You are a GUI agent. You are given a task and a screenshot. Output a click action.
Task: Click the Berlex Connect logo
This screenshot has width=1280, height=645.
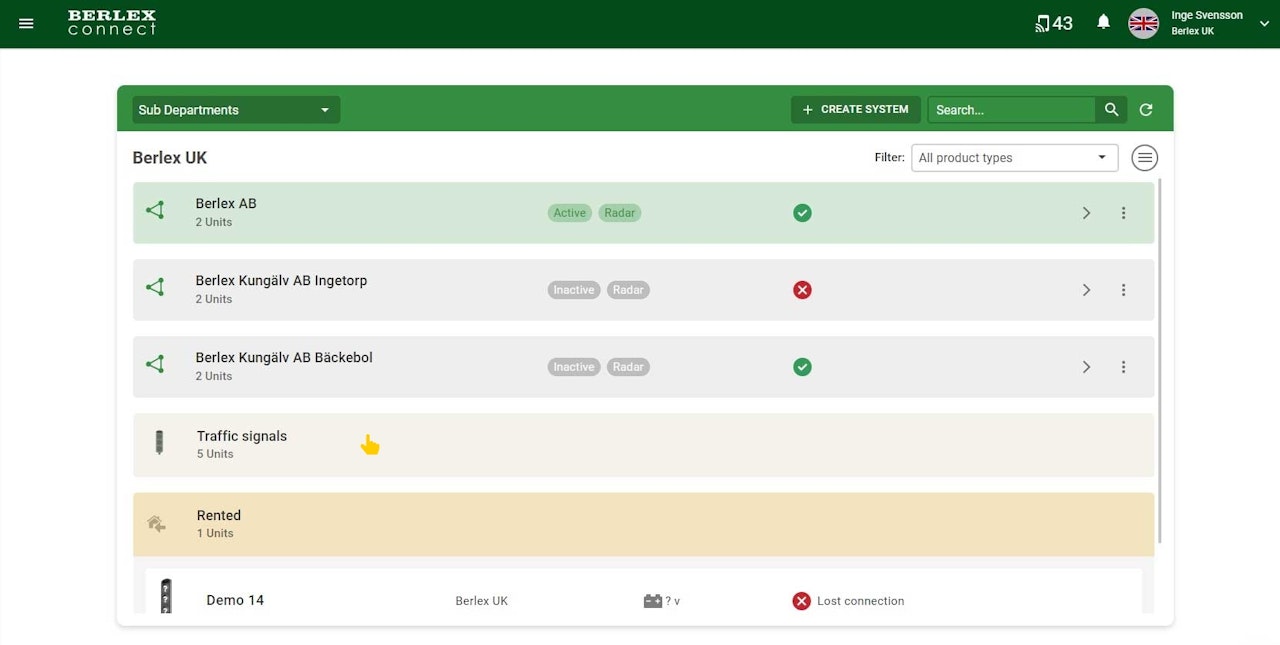112,23
